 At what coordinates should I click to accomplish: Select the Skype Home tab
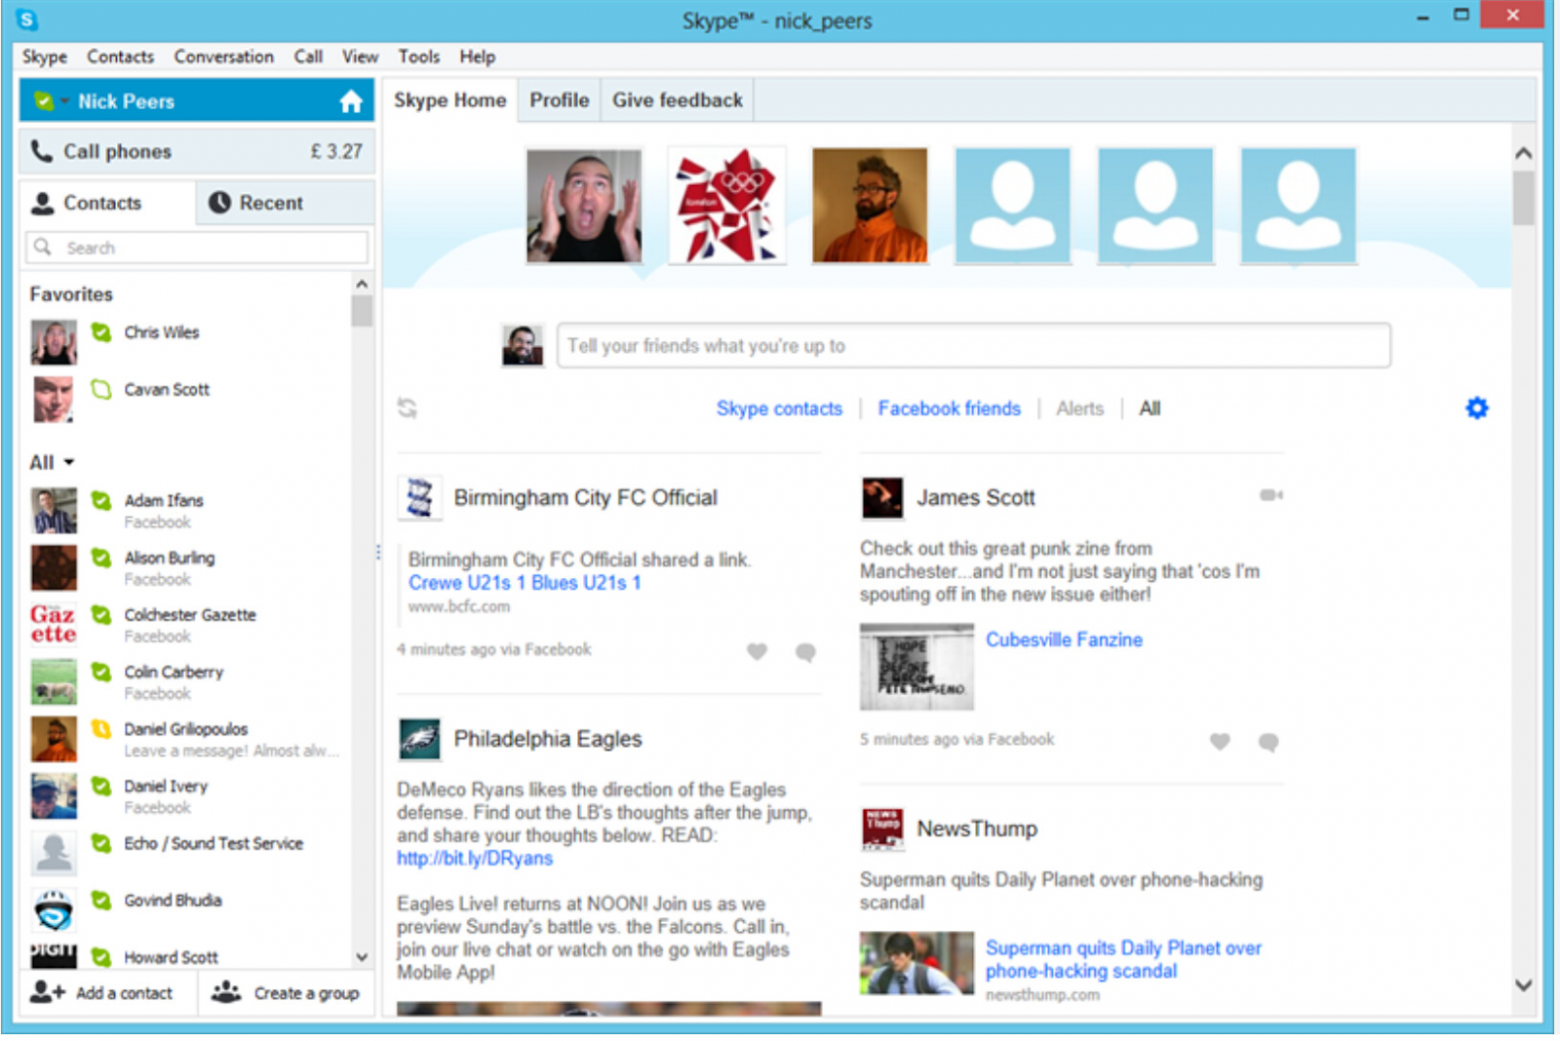point(450,100)
